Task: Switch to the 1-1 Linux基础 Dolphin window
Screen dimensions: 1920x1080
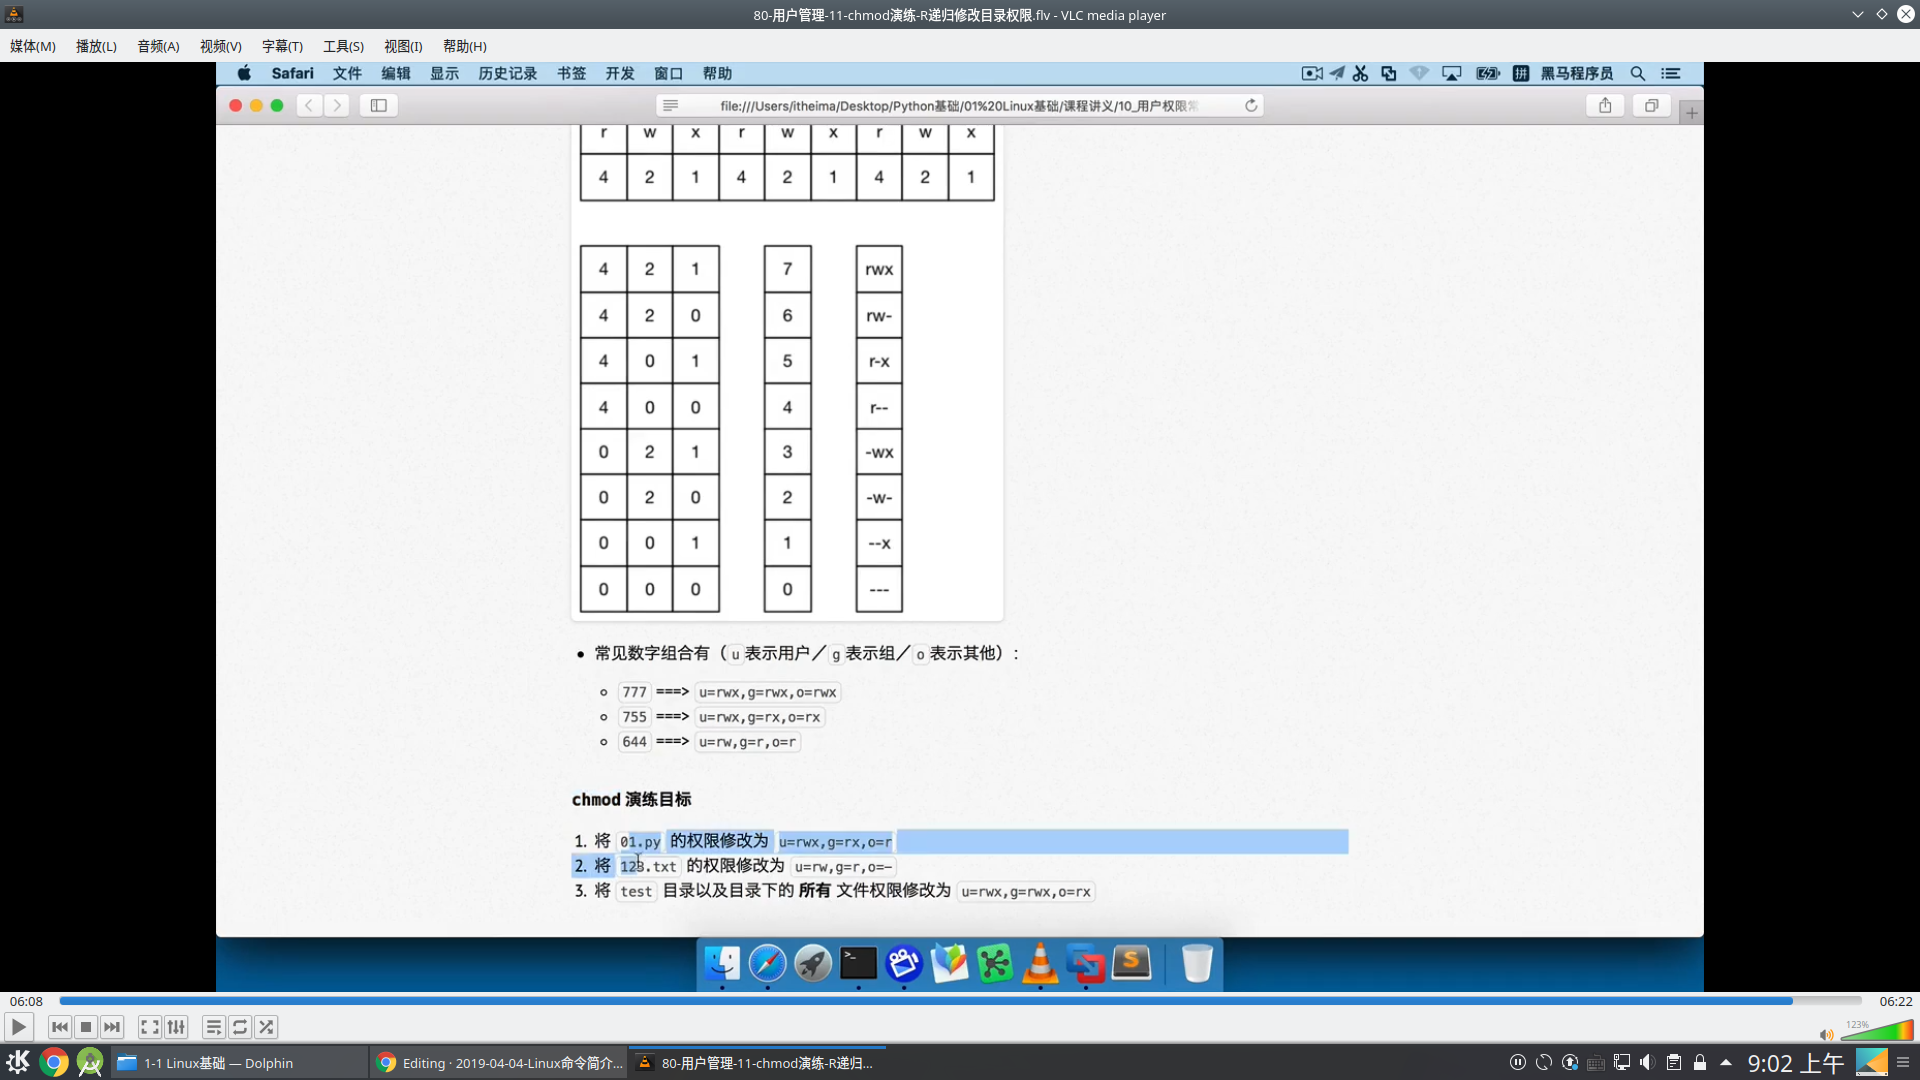Action: pos(218,1063)
